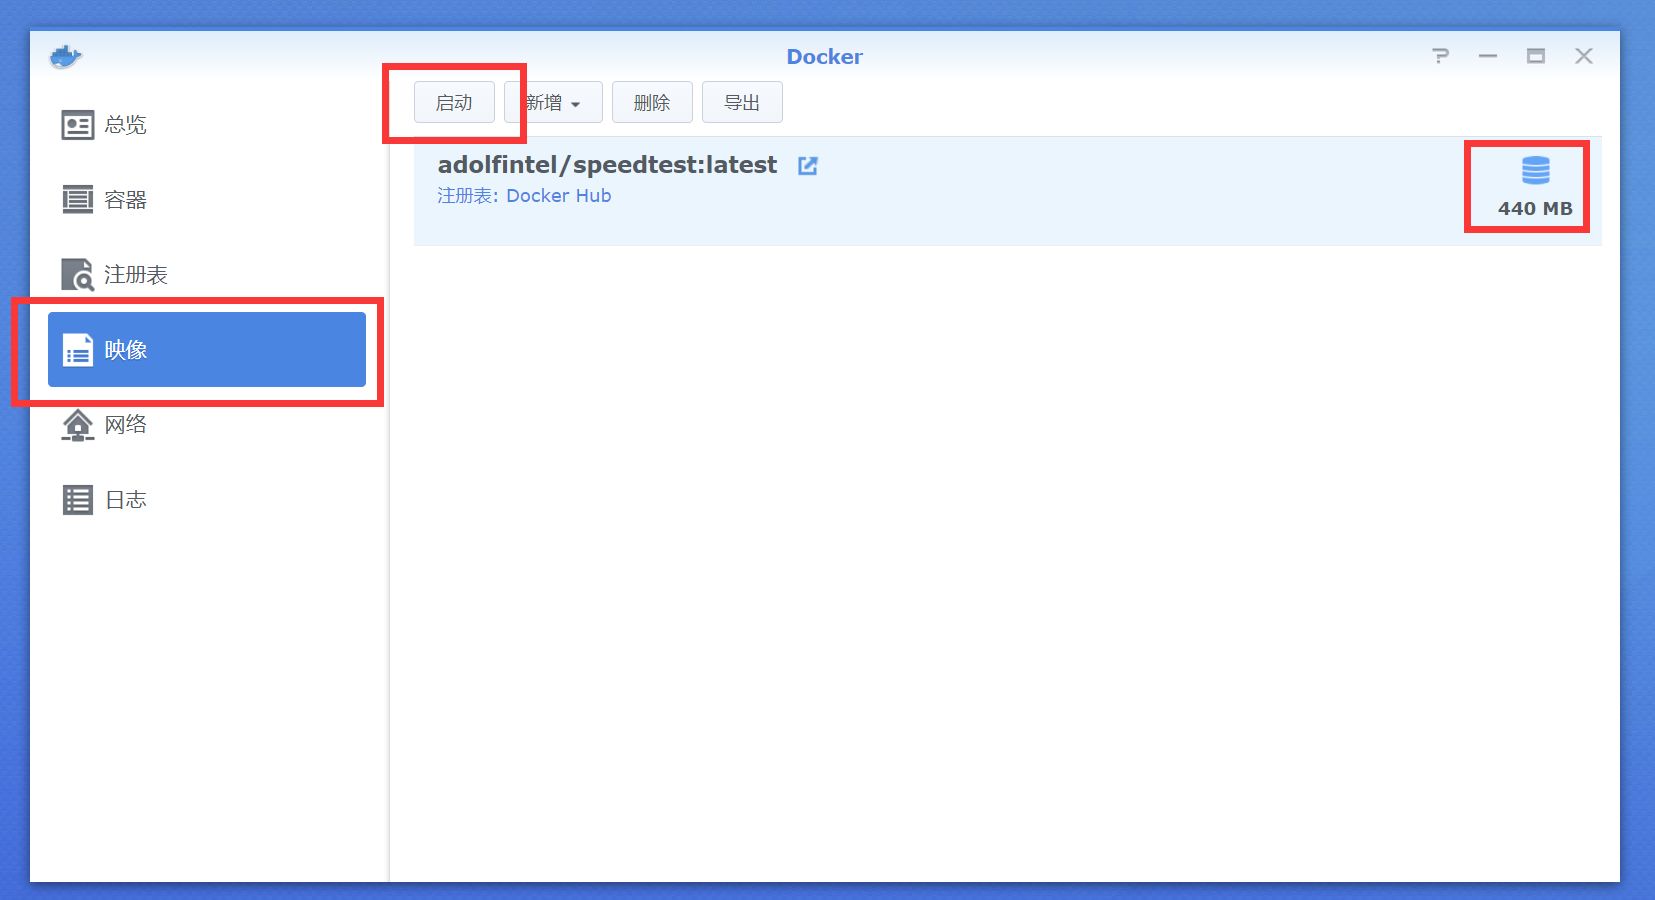Screen dimensions: 1655x900
Task: Click the 网络 network house icon
Action: (77, 425)
